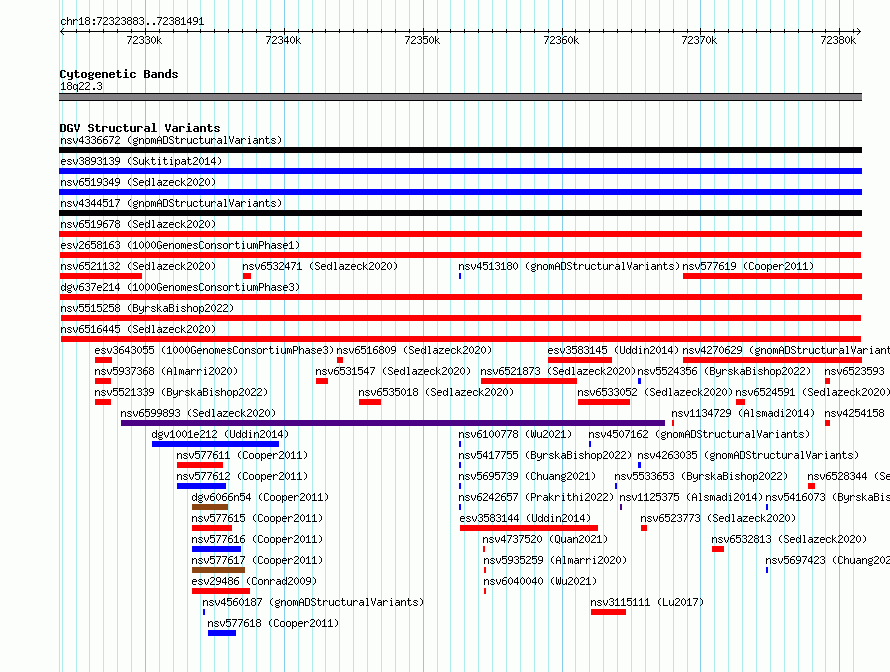Open the nsv6519678 Sedlazeck2020 label
890x672 pixels.
click(138, 224)
